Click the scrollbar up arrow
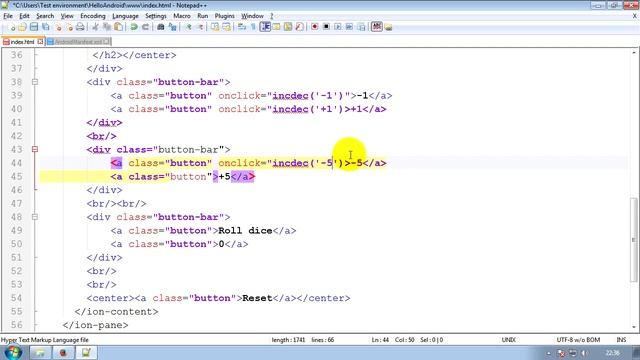 coord(633,53)
